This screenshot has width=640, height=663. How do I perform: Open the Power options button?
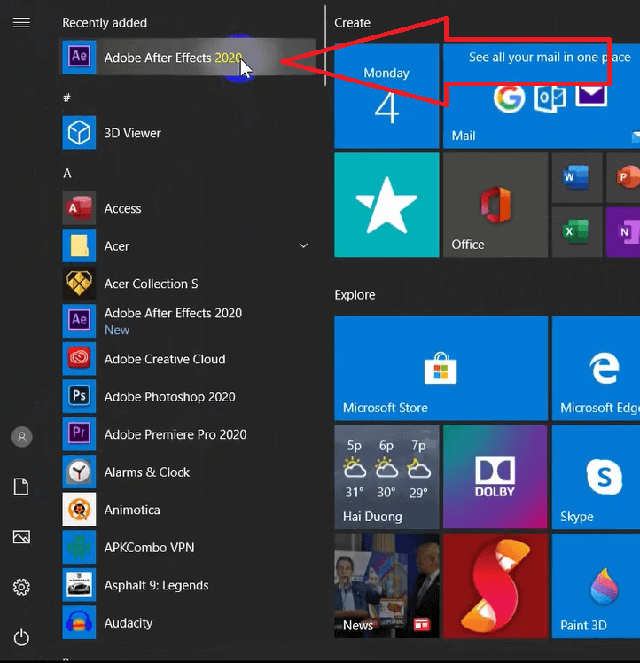(21, 637)
